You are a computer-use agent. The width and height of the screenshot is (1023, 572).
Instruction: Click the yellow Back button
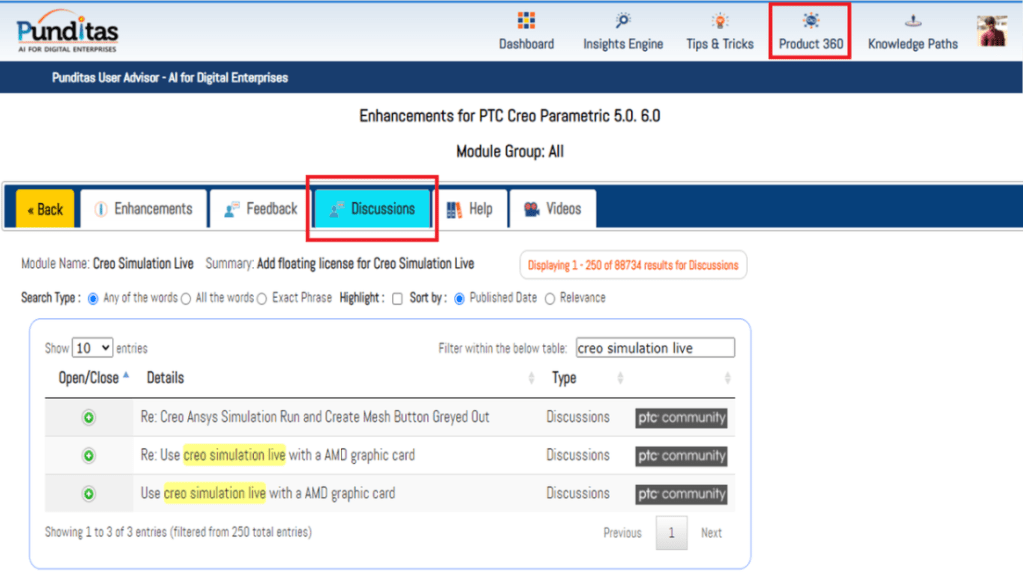click(45, 209)
